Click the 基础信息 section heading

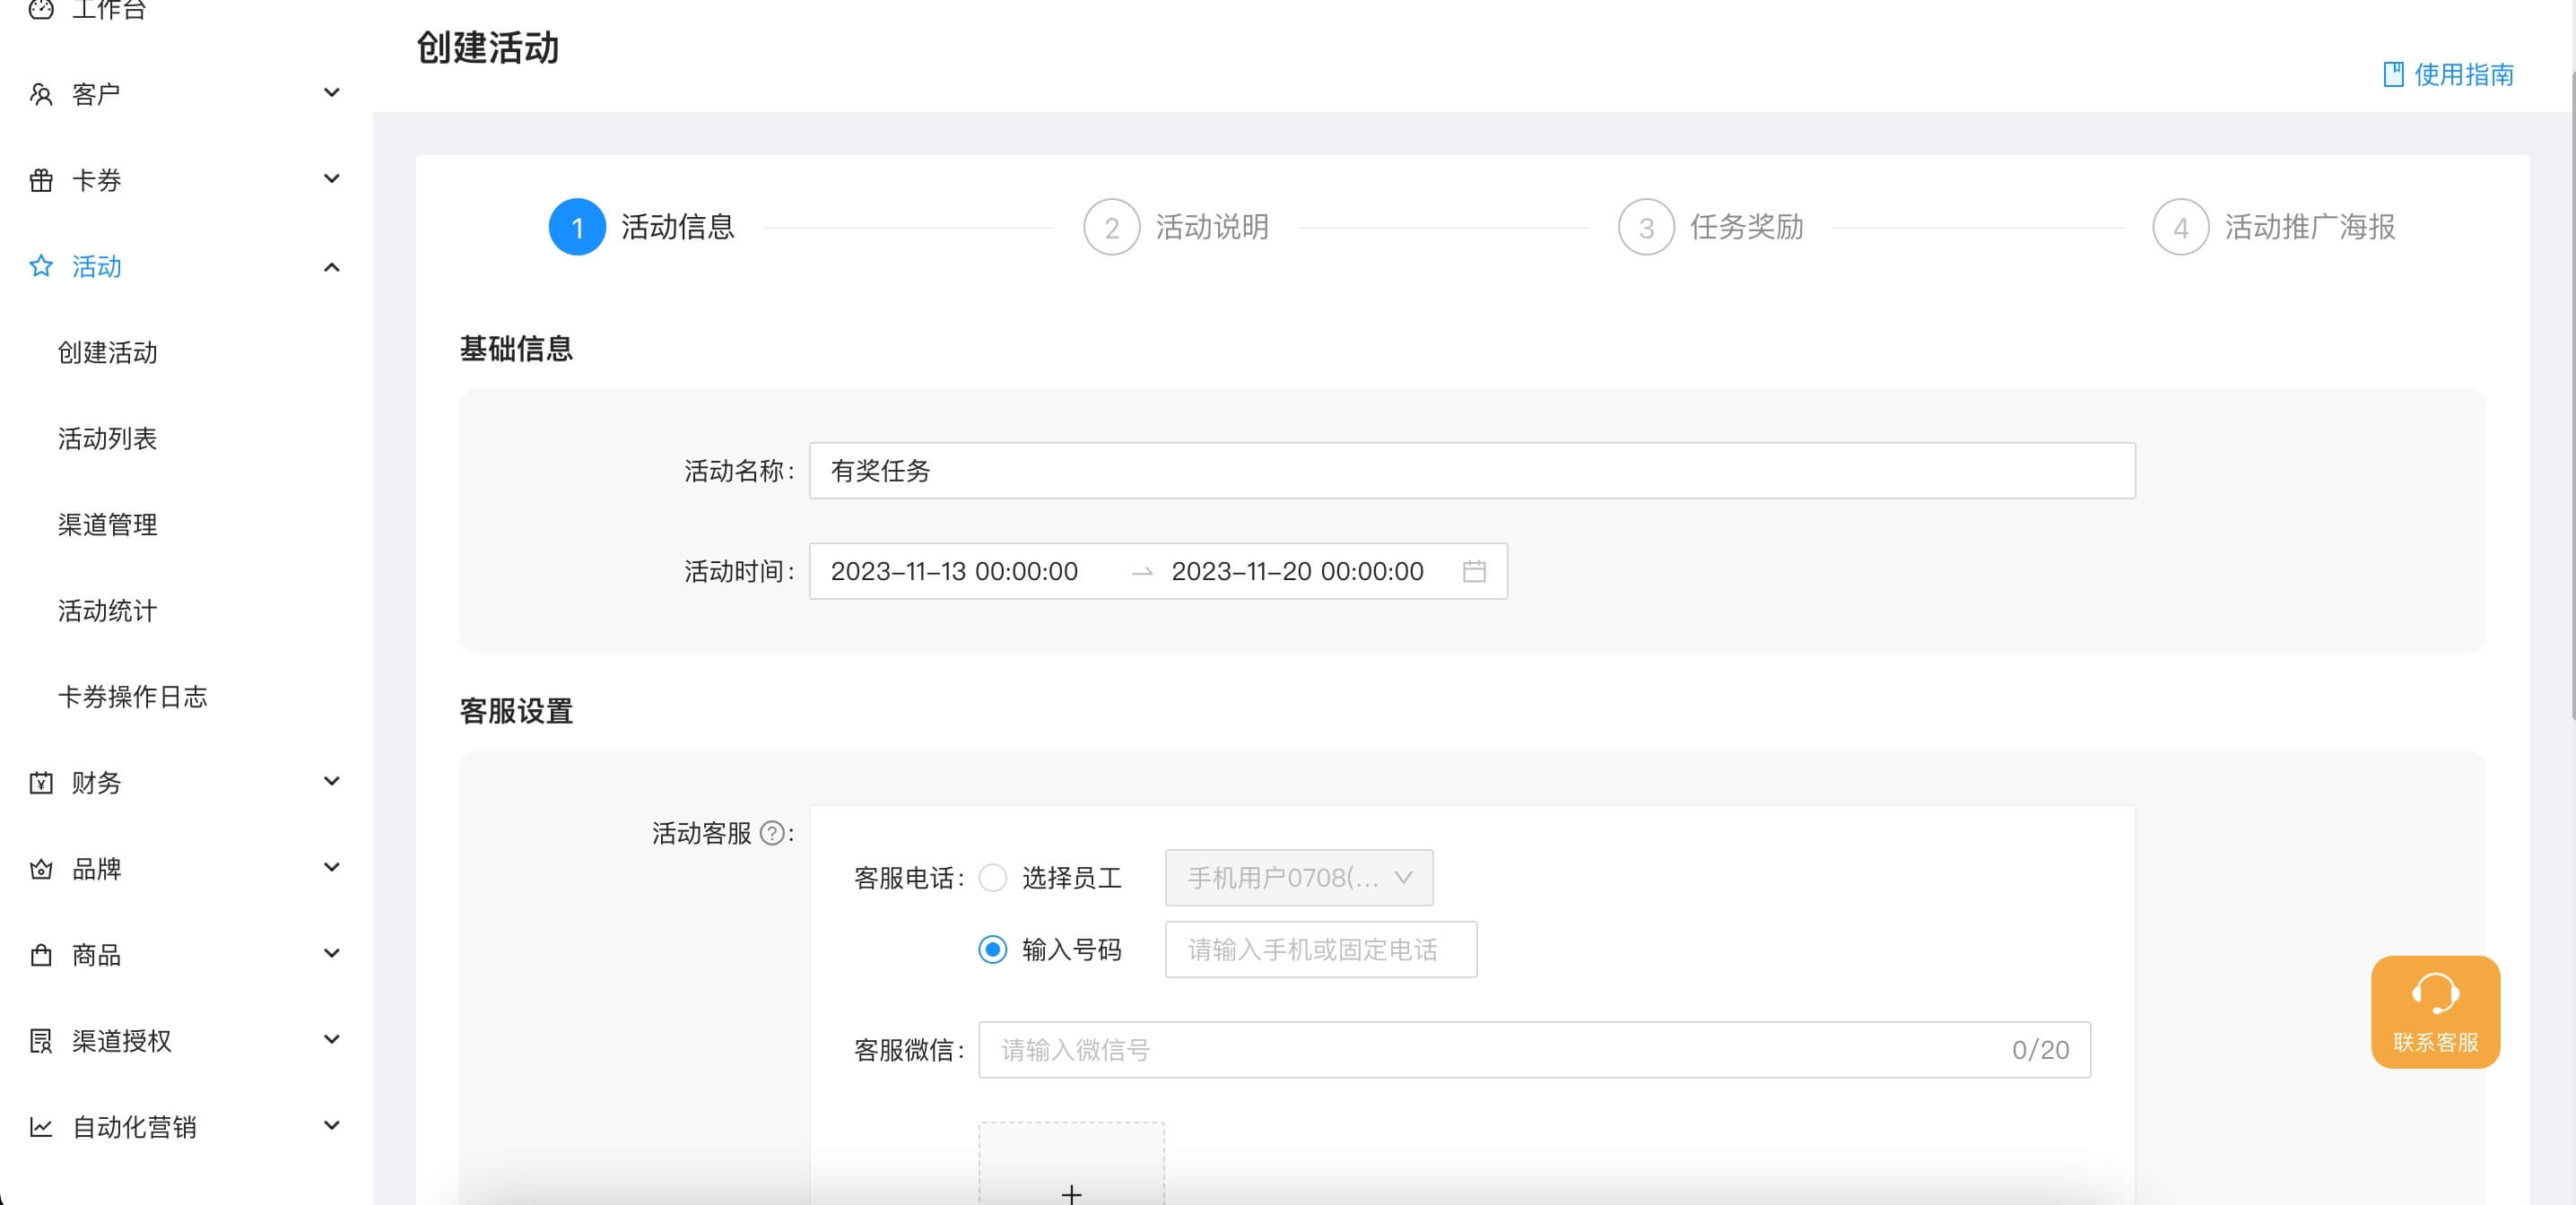tap(516, 348)
